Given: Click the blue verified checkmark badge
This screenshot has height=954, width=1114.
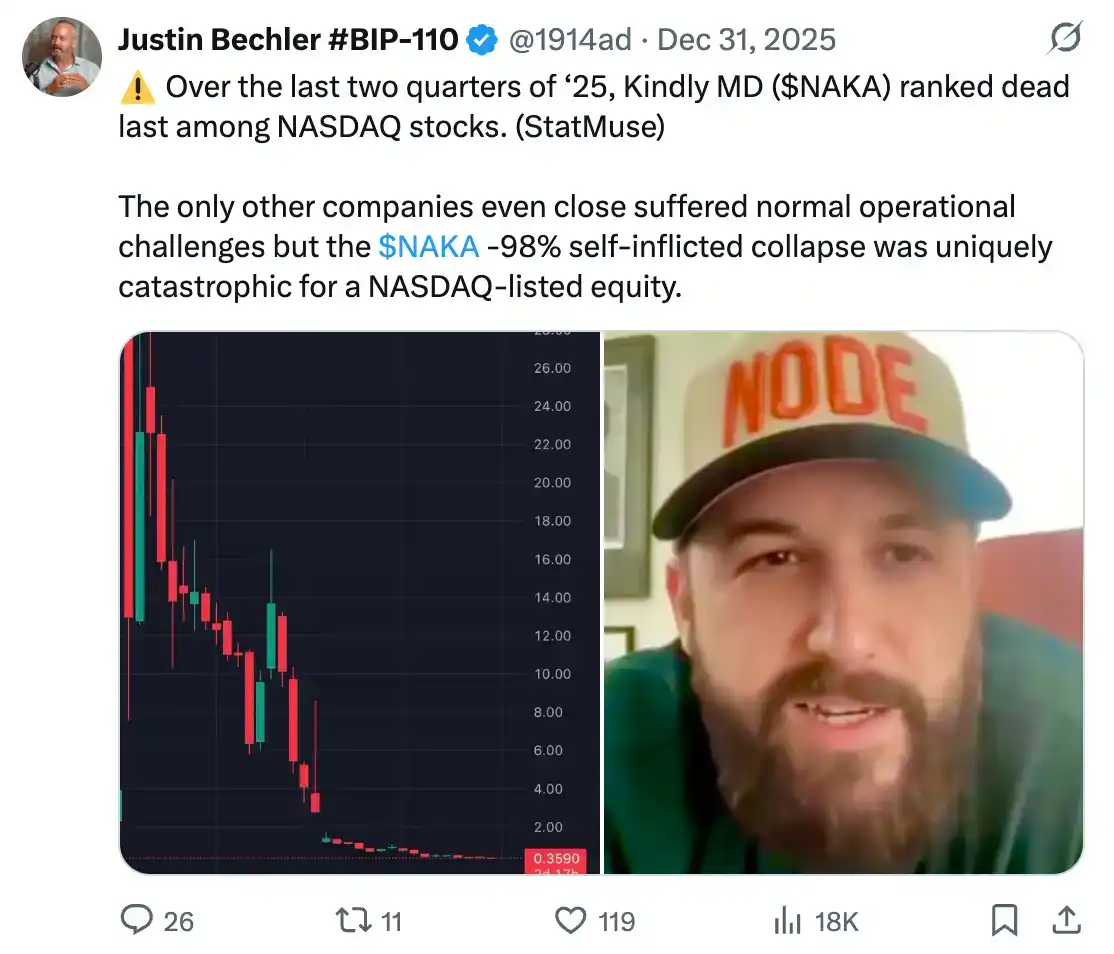Looking at the screenshot, I should tap(480, 38).
